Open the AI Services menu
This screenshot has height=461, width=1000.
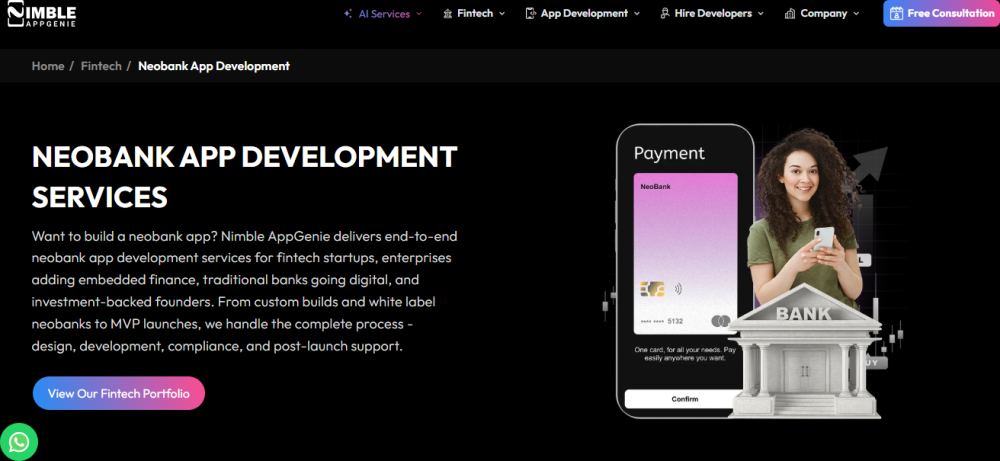pos(383,13)
